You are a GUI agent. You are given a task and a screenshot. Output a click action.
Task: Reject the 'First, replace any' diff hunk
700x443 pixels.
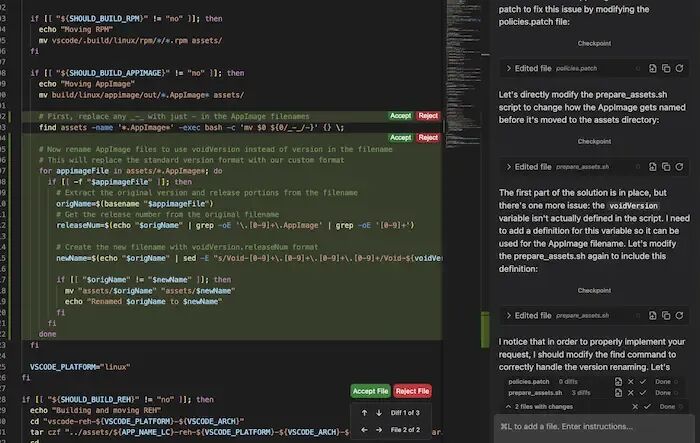(x=428, y=116)
